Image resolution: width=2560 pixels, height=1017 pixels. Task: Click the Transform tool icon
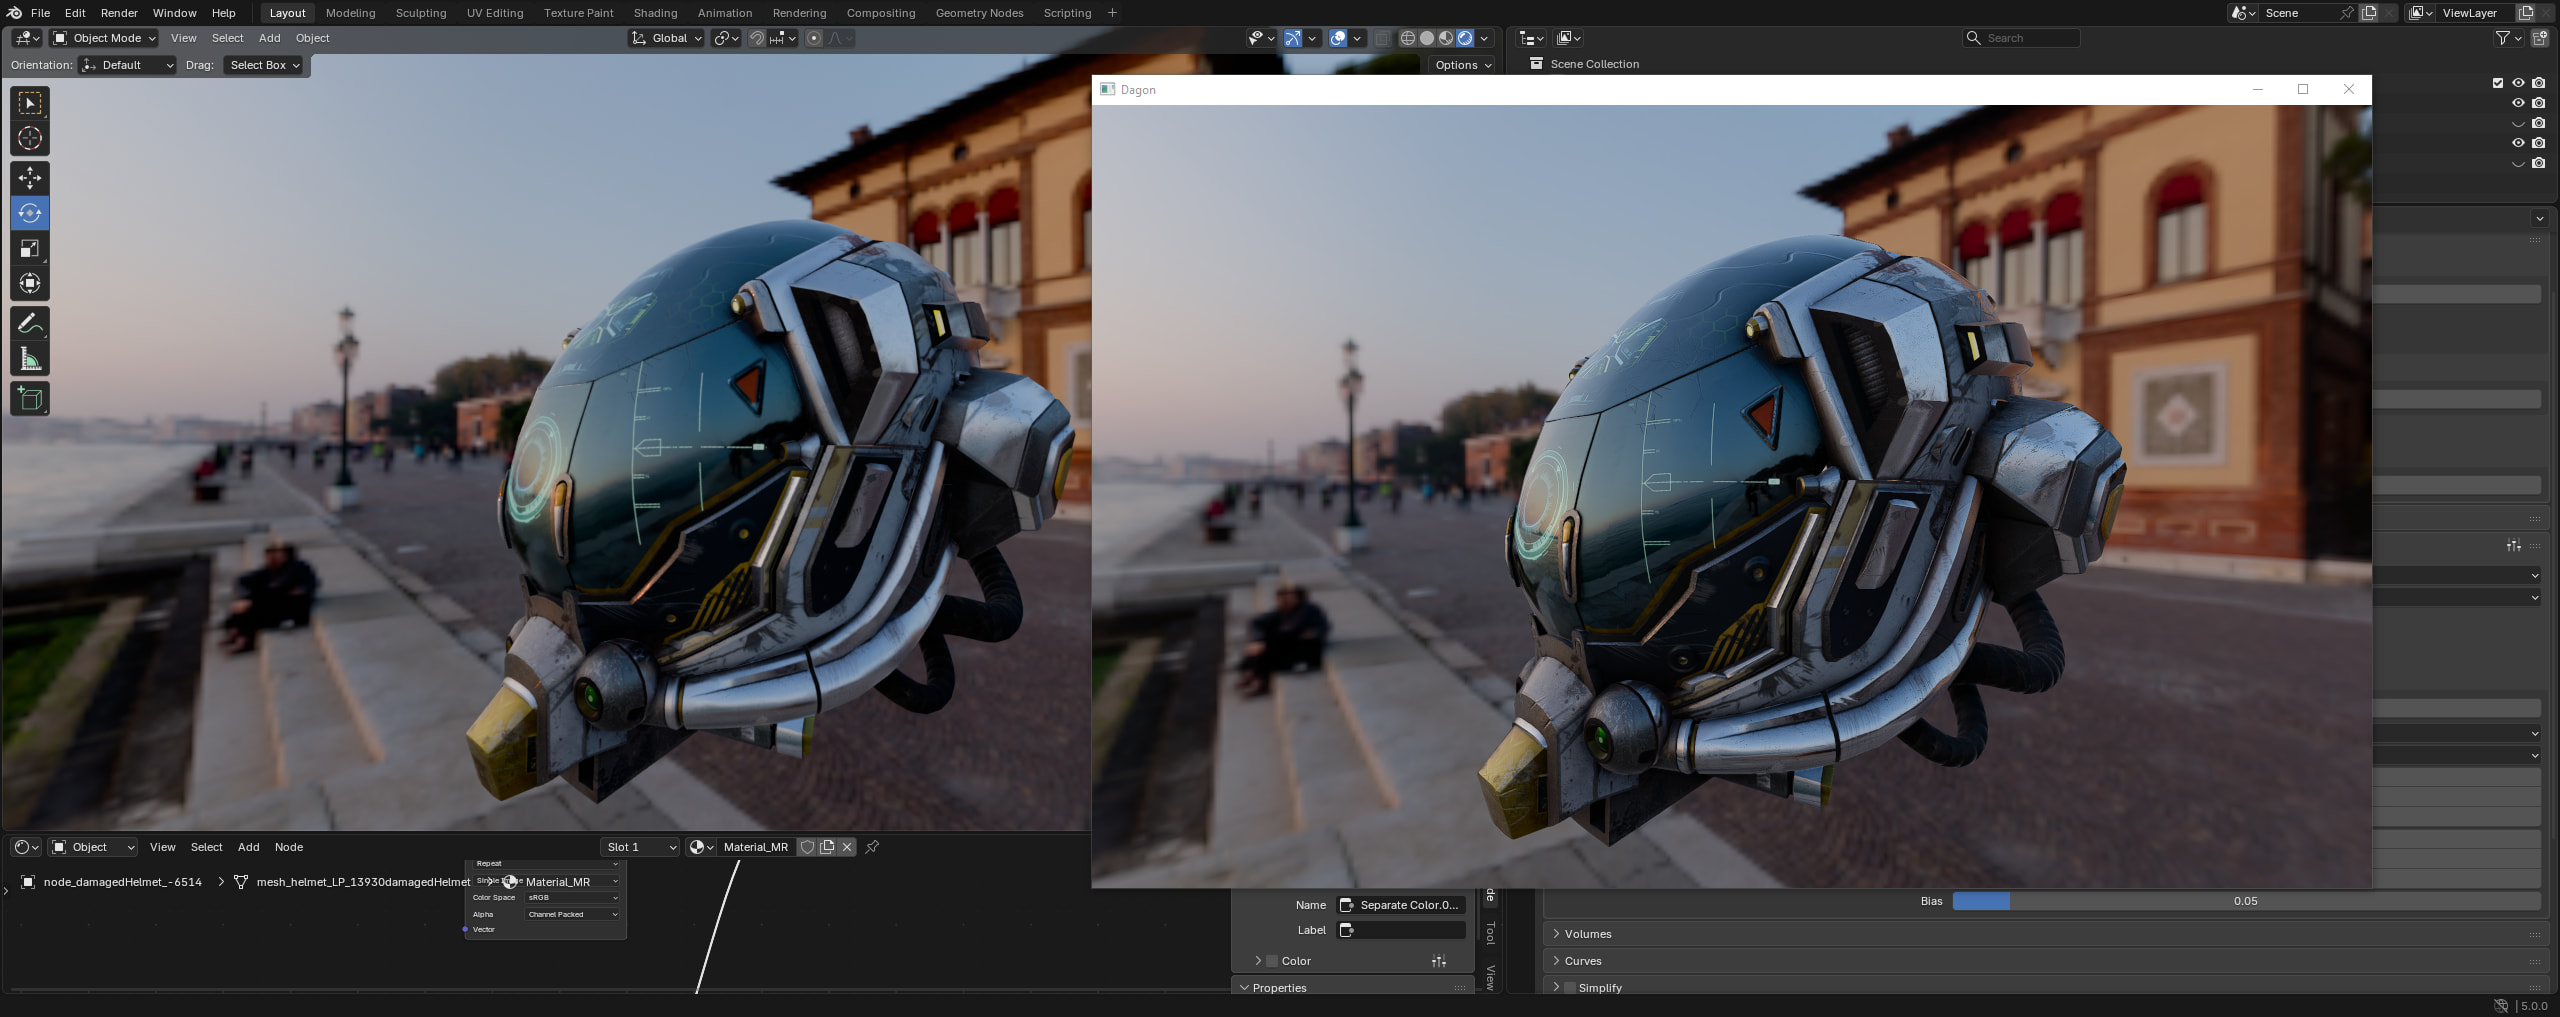tap(30, 284)
